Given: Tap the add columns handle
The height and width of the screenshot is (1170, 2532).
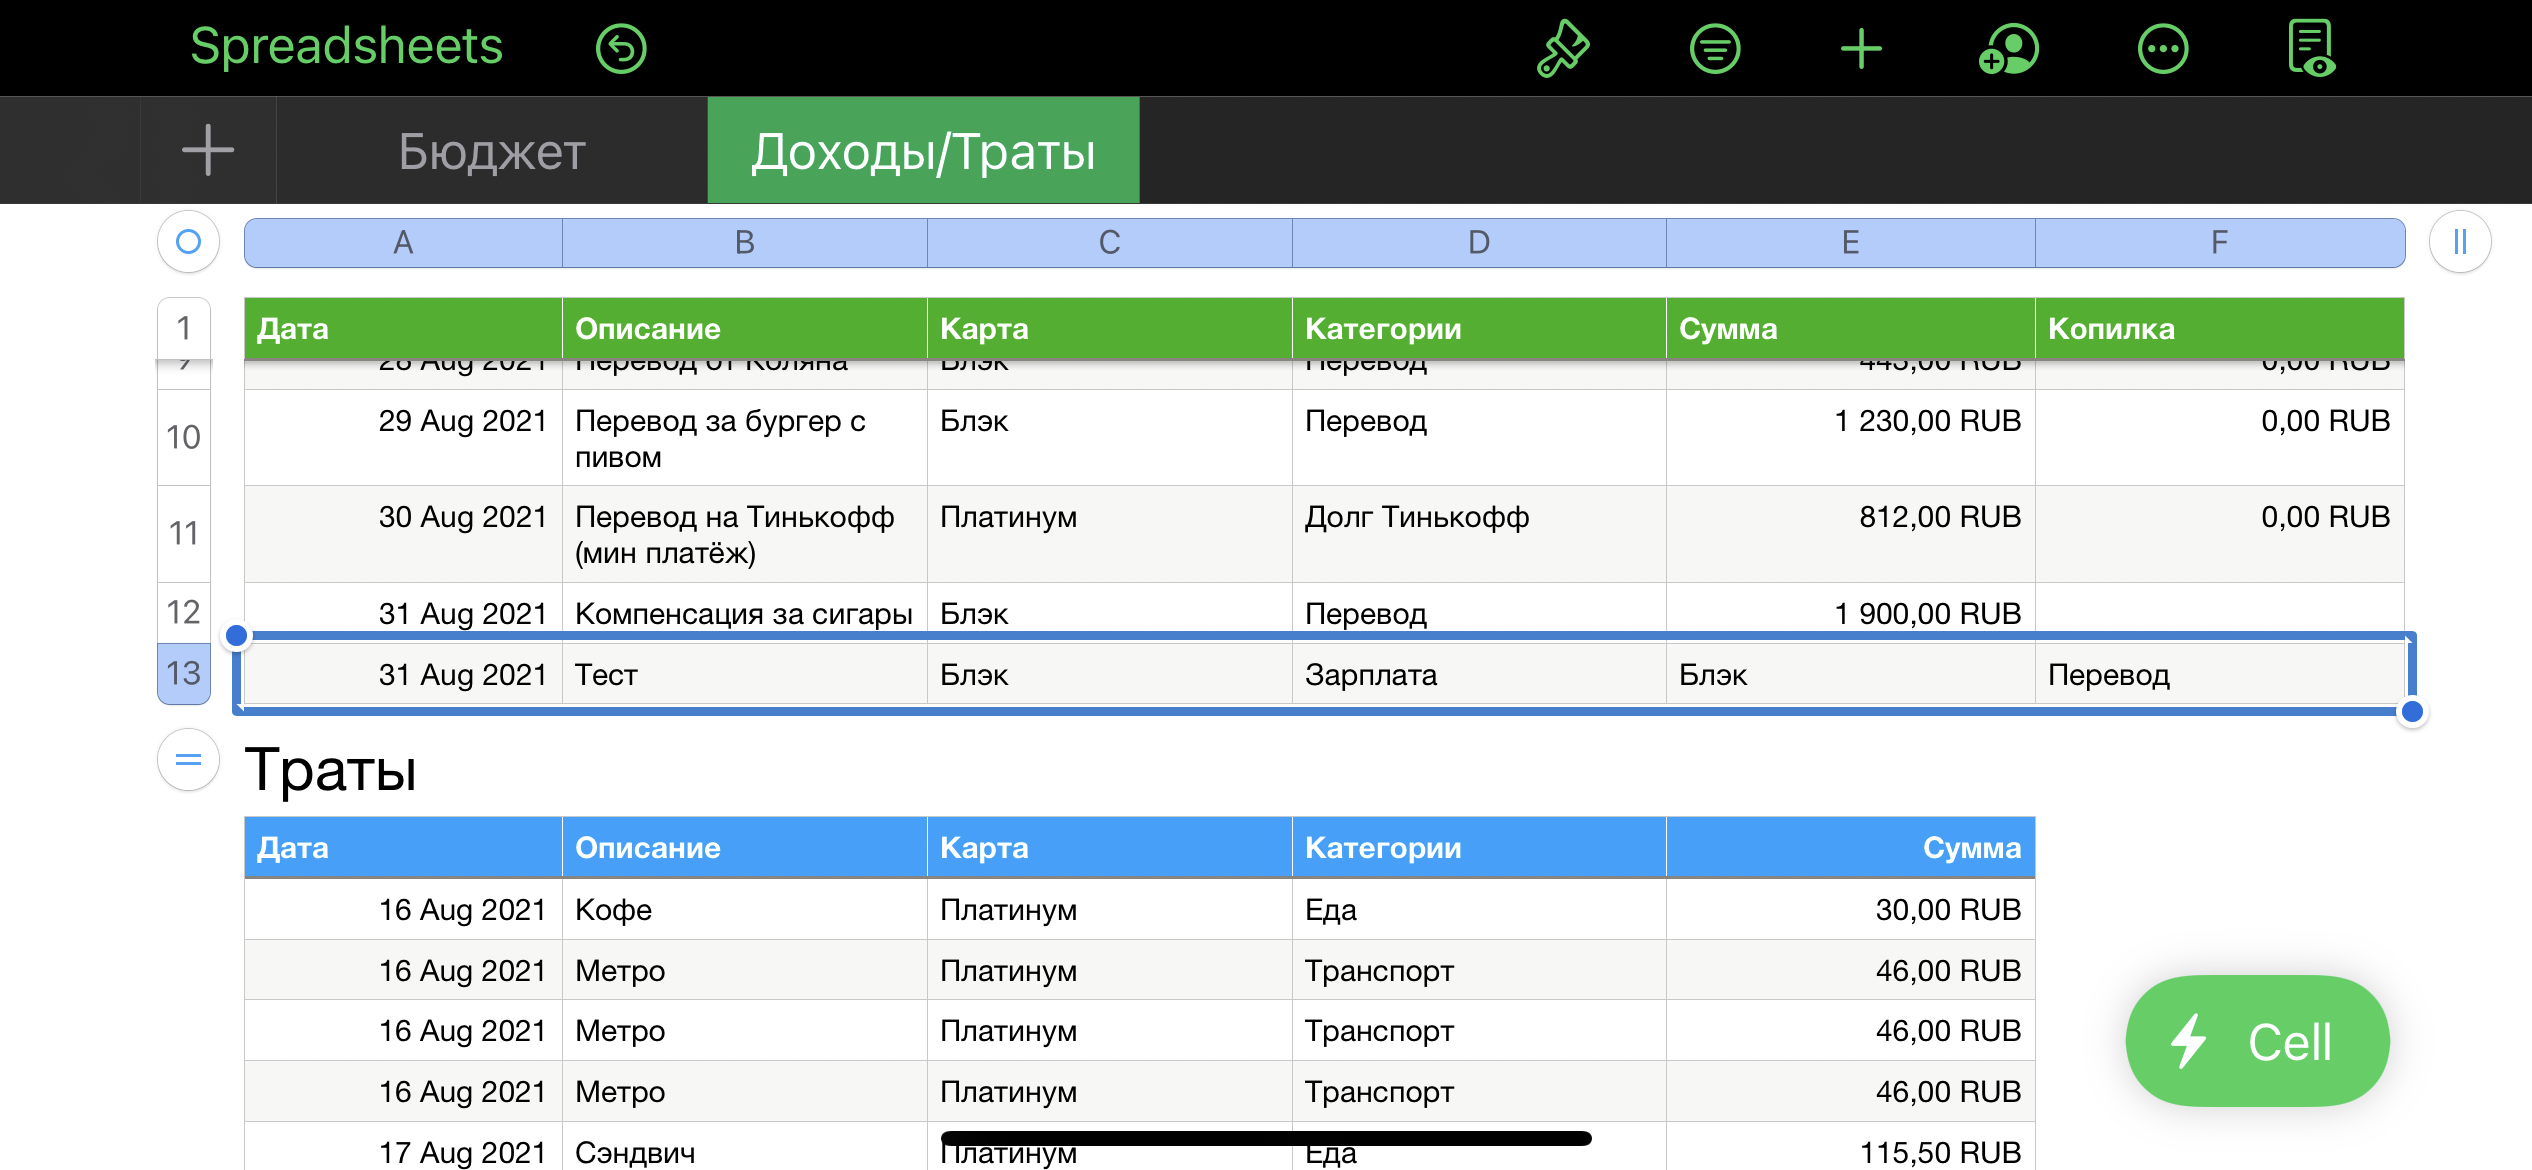Looking at the screenshot, I should [2459, 242].
